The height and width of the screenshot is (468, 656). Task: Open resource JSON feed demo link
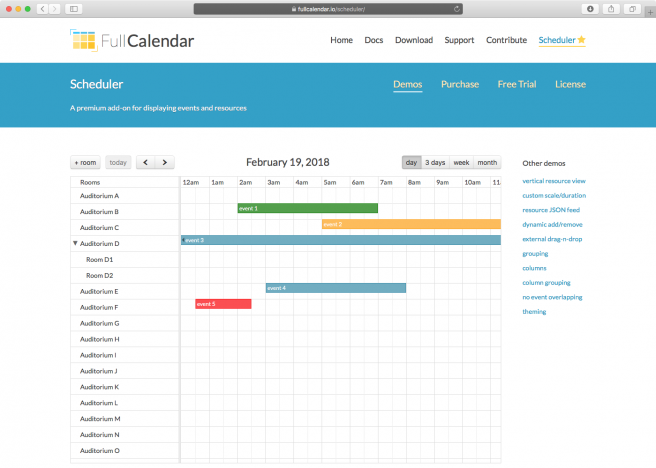(551, 210)
